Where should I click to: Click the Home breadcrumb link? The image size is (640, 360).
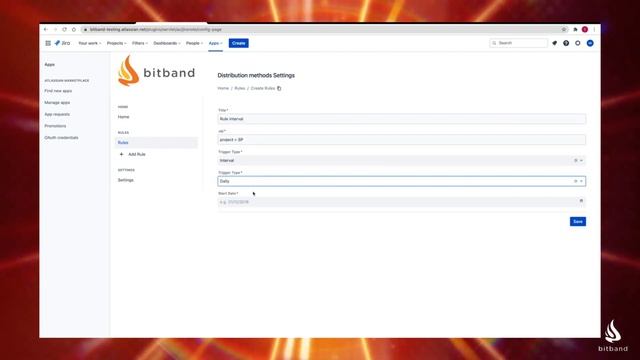coord(223,88)
